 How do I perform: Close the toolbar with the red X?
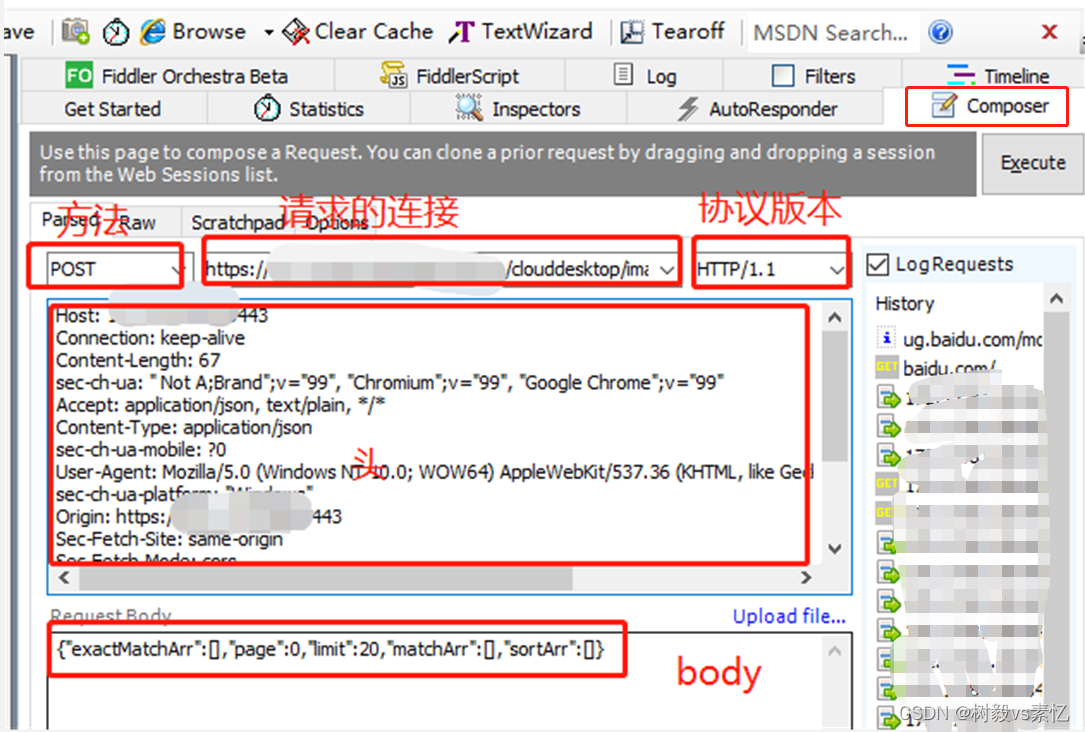[x=1049, y=32]
